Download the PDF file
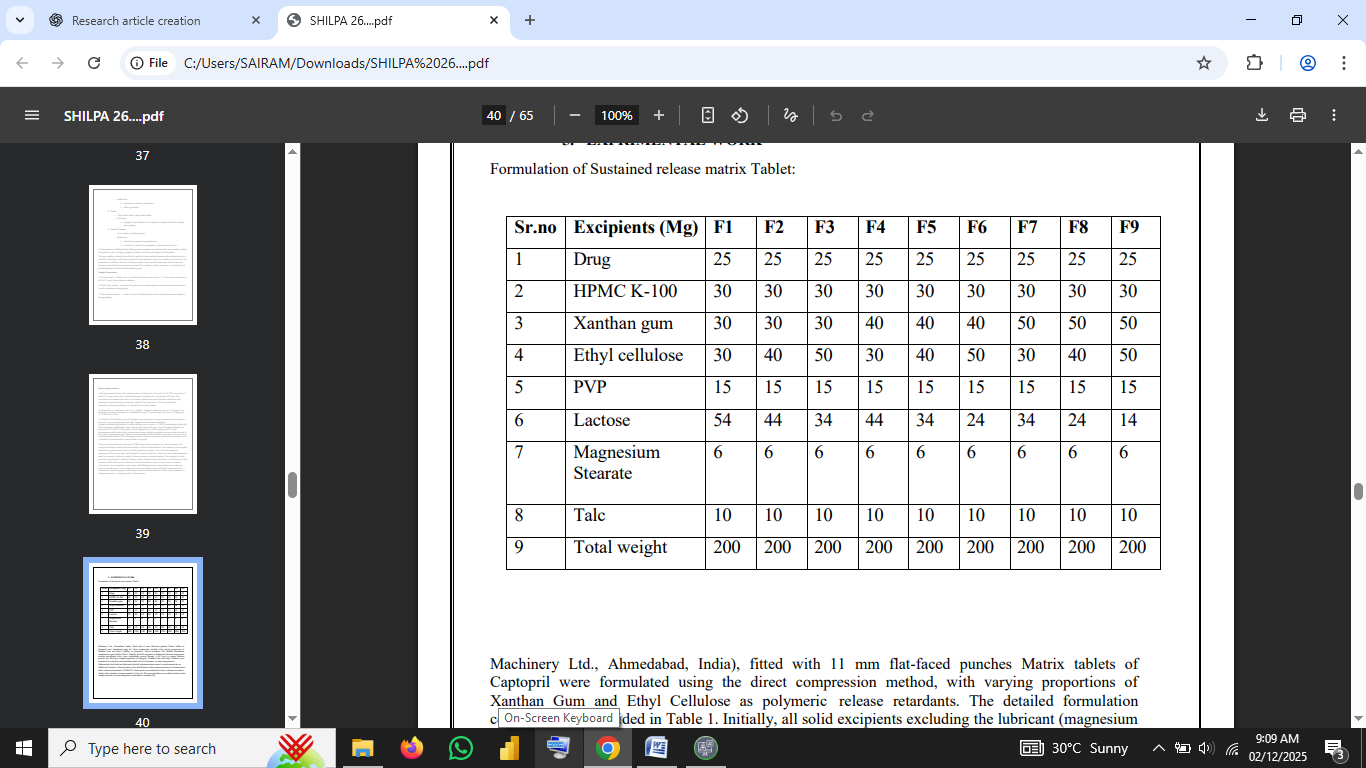 pyautogui.click(x=1262, y=115)
